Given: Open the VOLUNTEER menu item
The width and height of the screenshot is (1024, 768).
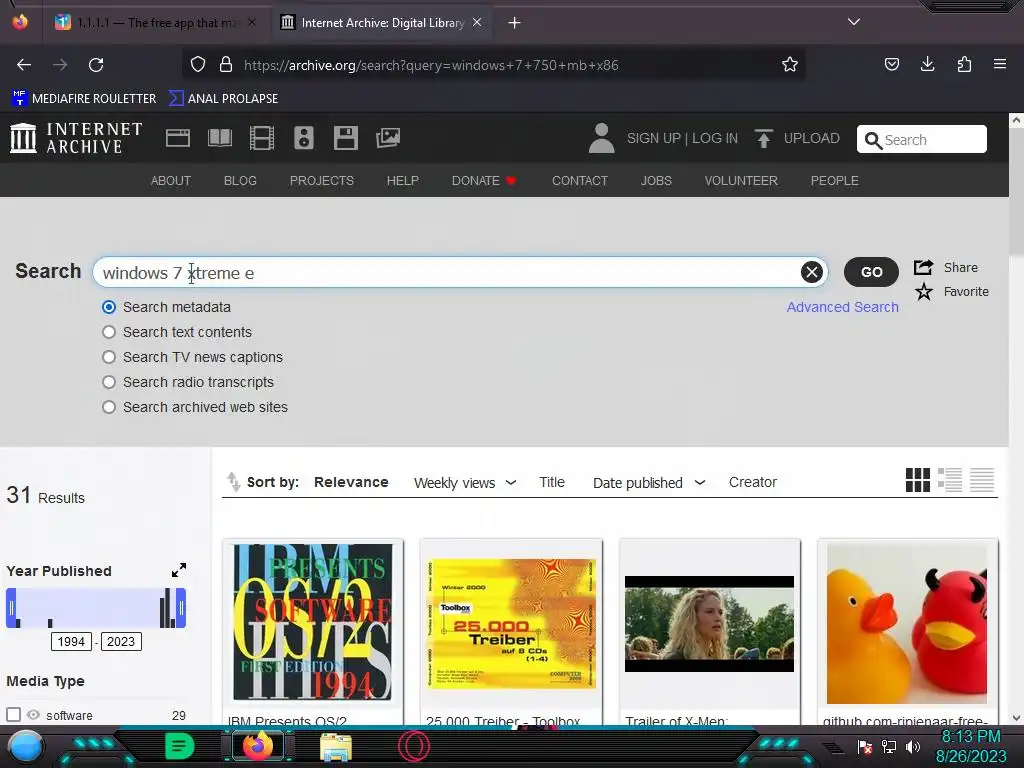Looking at the screenshot, I should pos(741,180).
